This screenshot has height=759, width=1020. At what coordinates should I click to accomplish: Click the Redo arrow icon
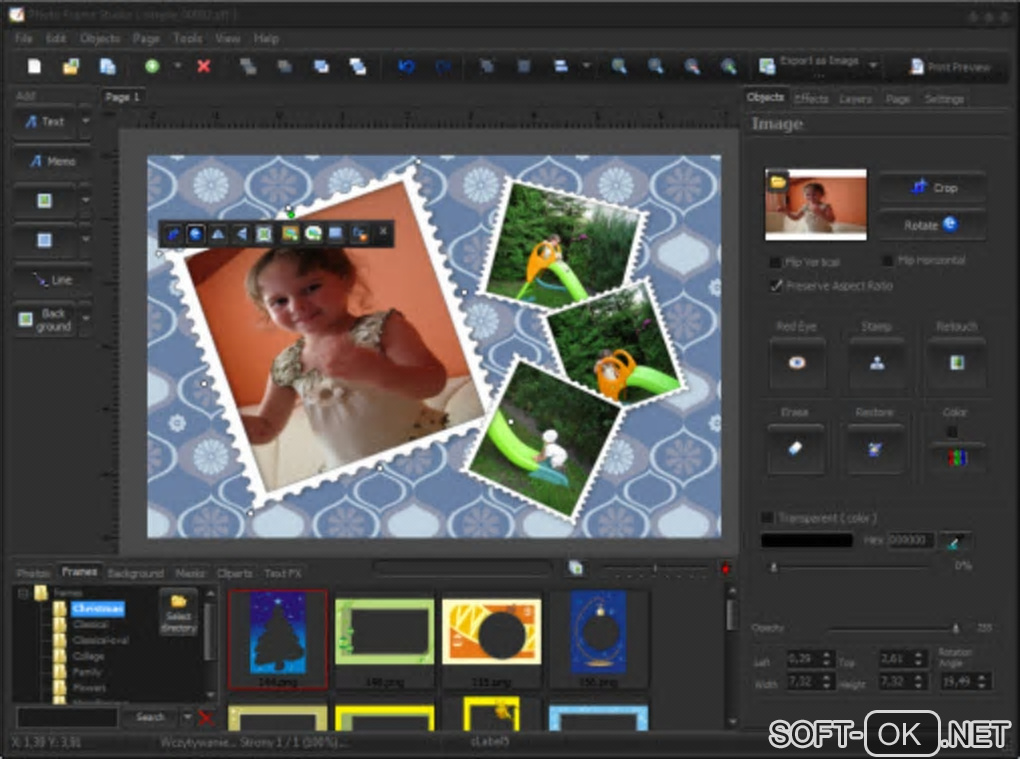(444, 66)
